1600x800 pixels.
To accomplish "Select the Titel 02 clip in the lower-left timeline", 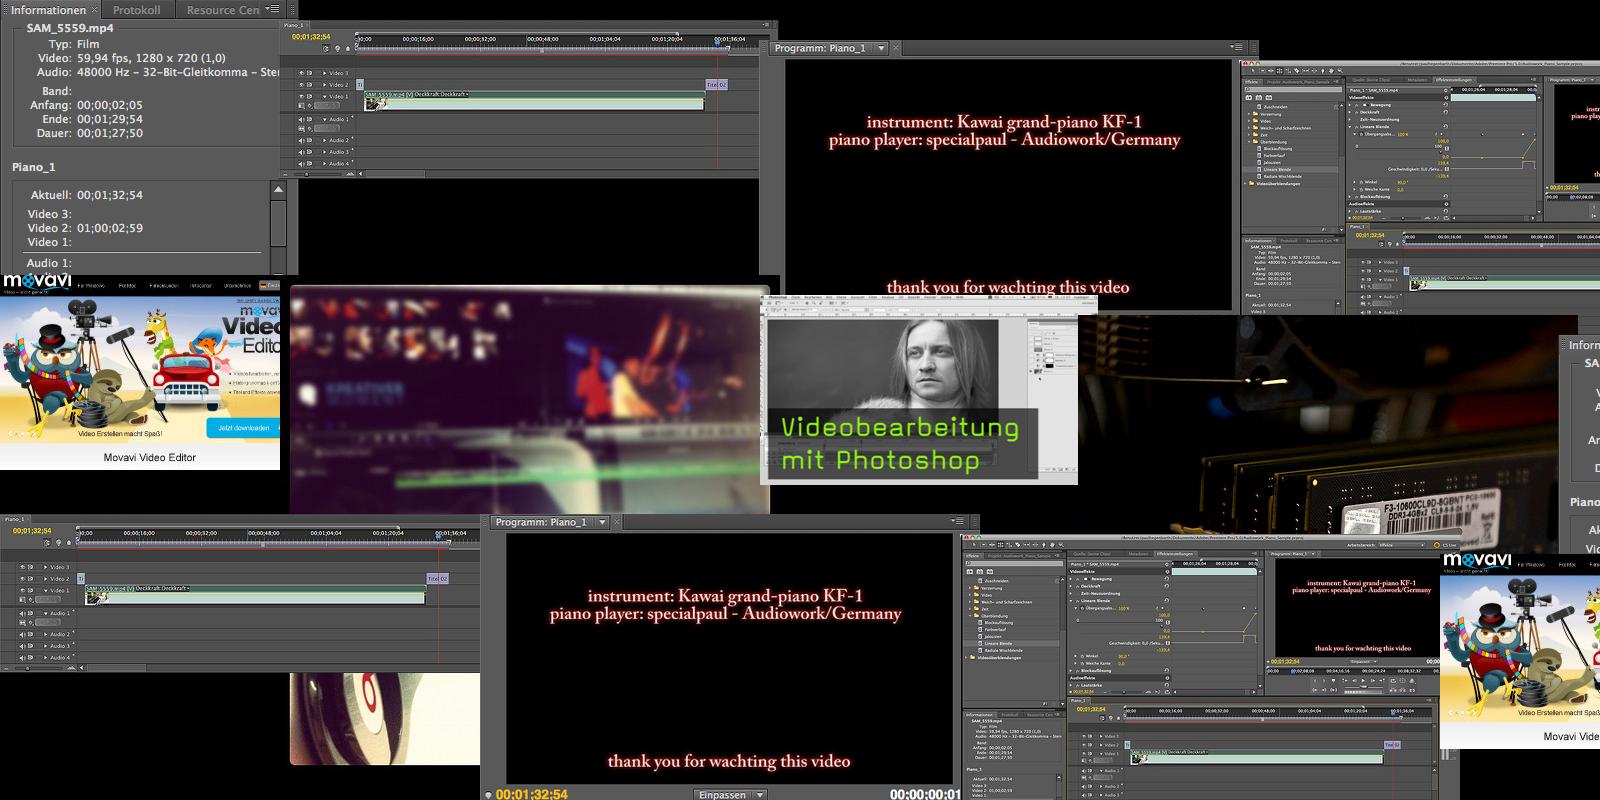I will pos(438,579).
